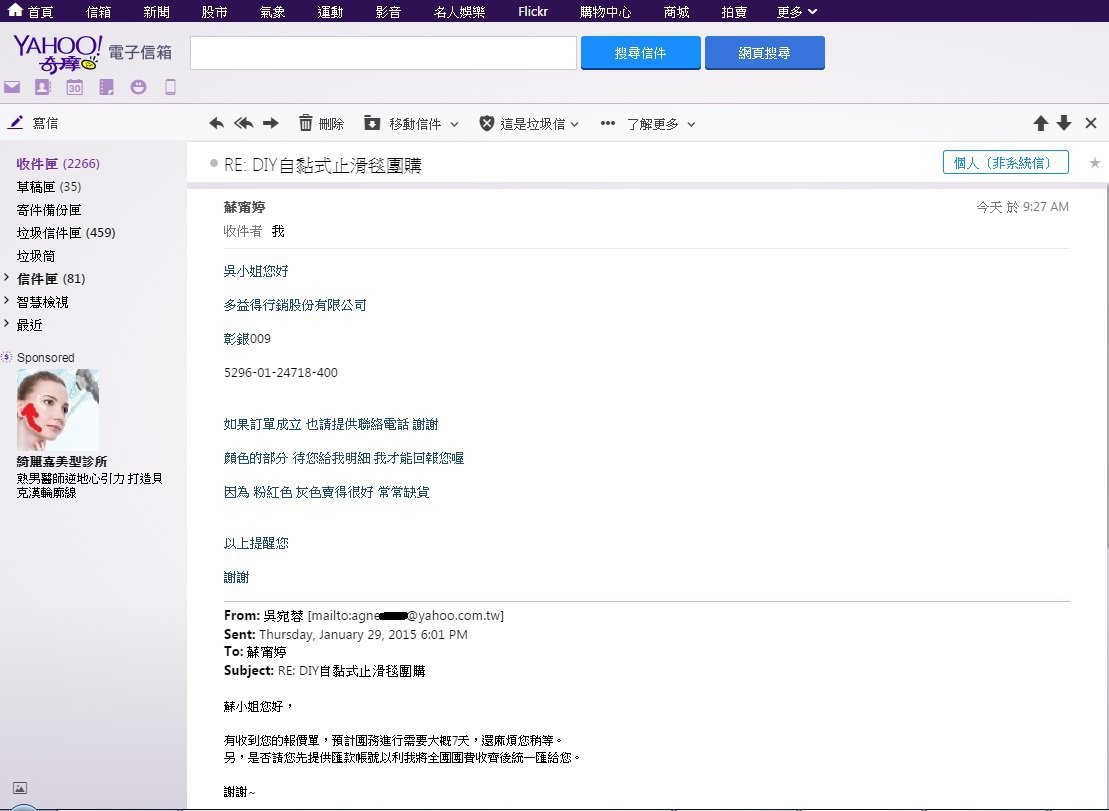The image size is (1109, 811).
Task: Click the 搜尋信件 button
Action: [x=640, y=53]
